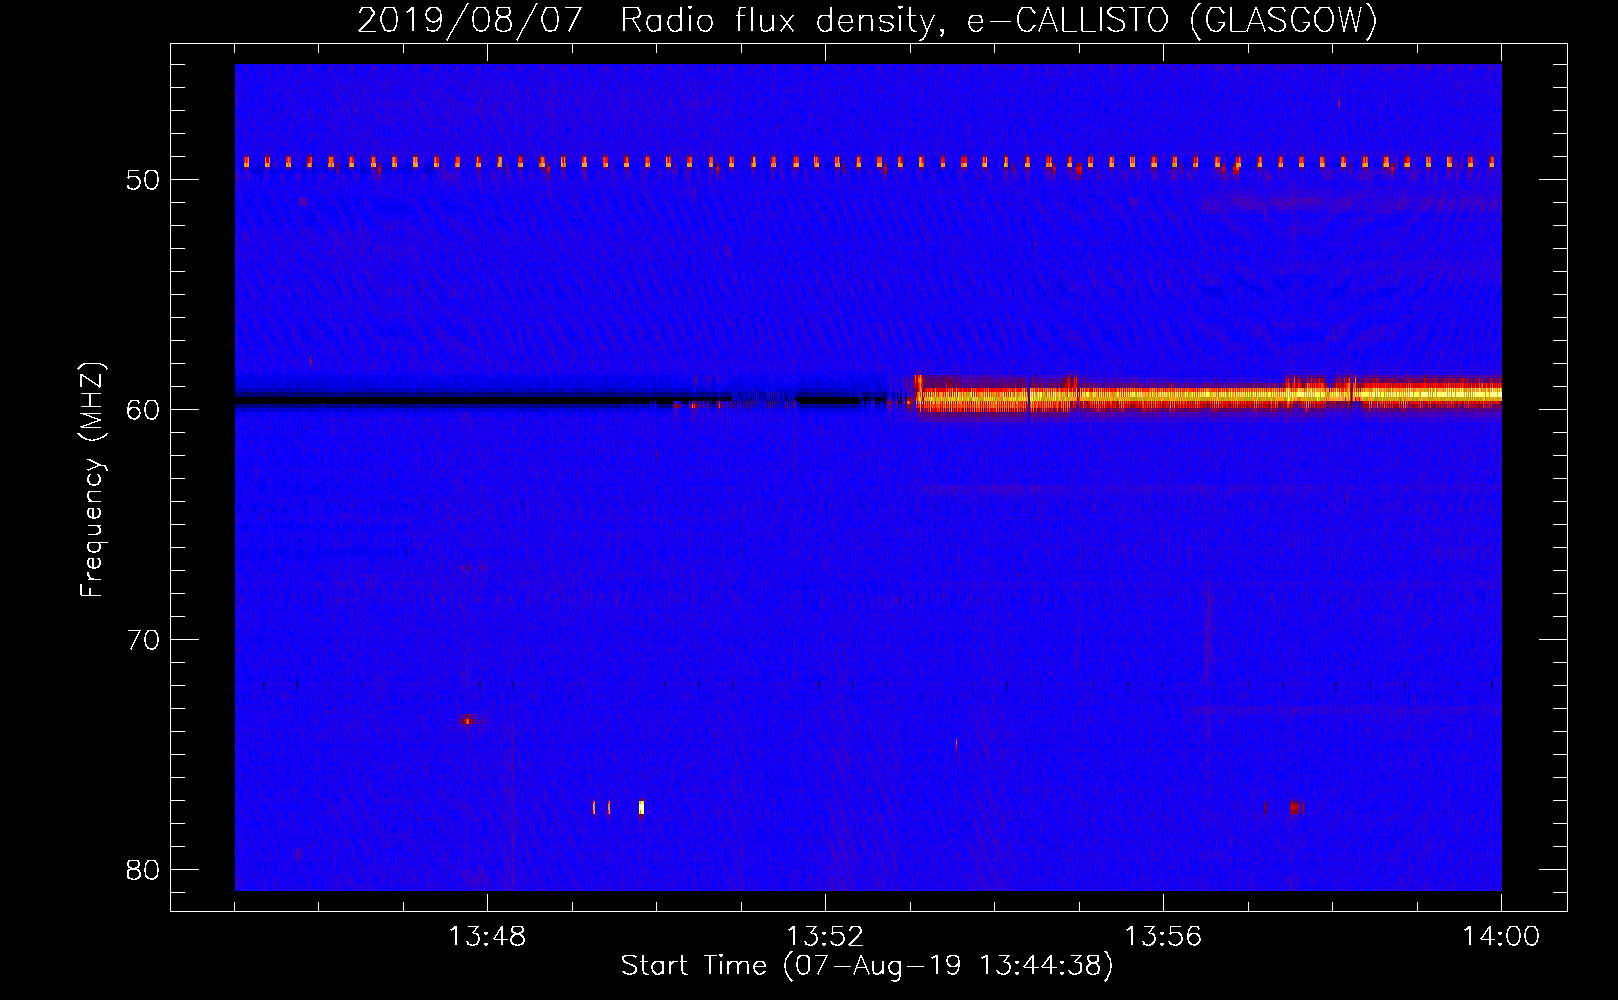Click the time tick label '14:00'
The height and width of the screenshot is (1000, 1618).
point(1501,937)
